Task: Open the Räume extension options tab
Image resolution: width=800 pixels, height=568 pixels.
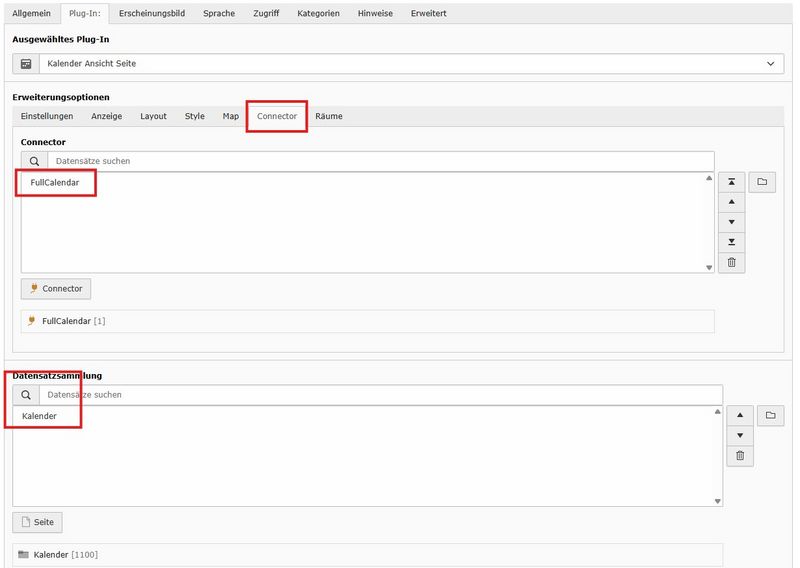Action: pos(328,116)
